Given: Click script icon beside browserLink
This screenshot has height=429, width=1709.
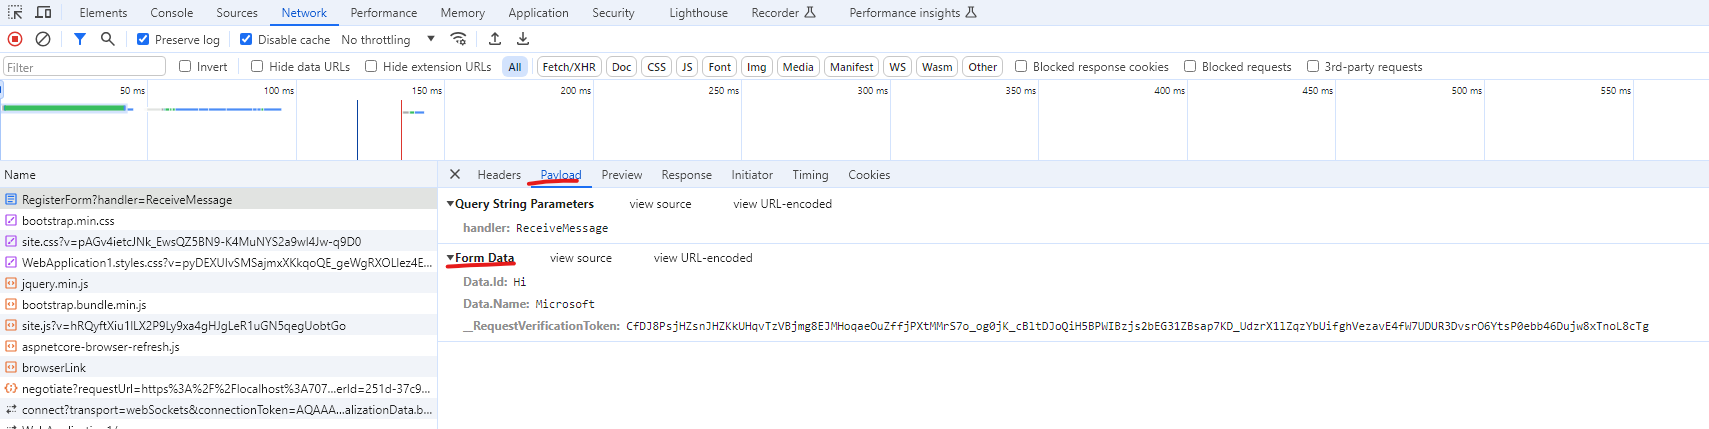Looking at the screenshot, I should pyautogui.click(x=11, y=367).
